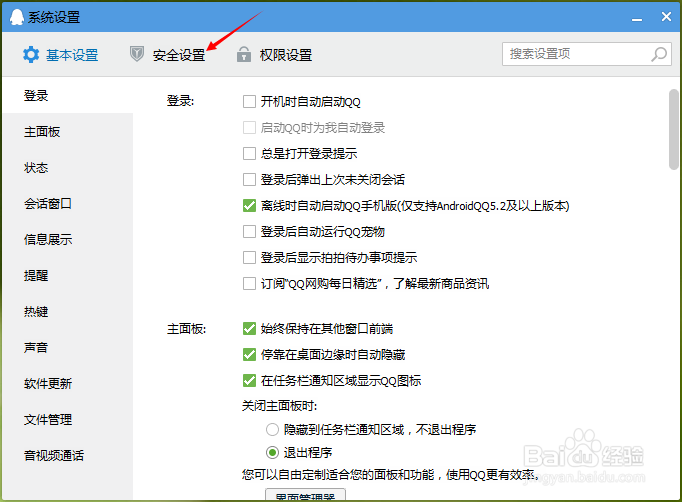Click the QQ penguin title icon
The image size is (682, 502).
coord(17,17)
